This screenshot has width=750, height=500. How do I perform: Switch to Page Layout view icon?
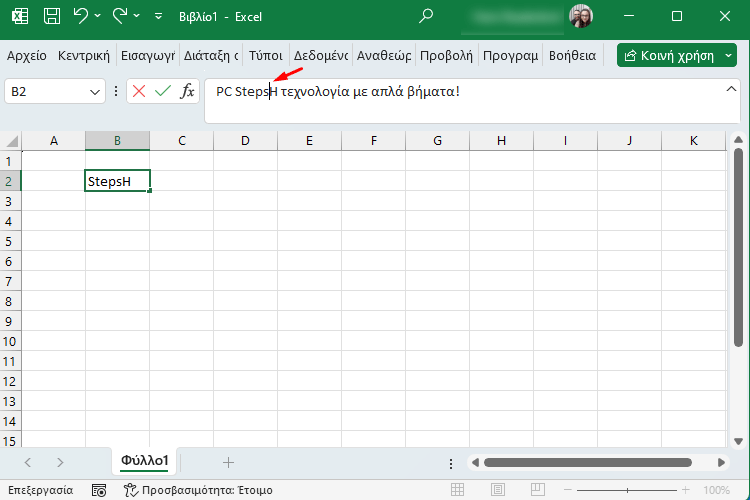(497, 489)
